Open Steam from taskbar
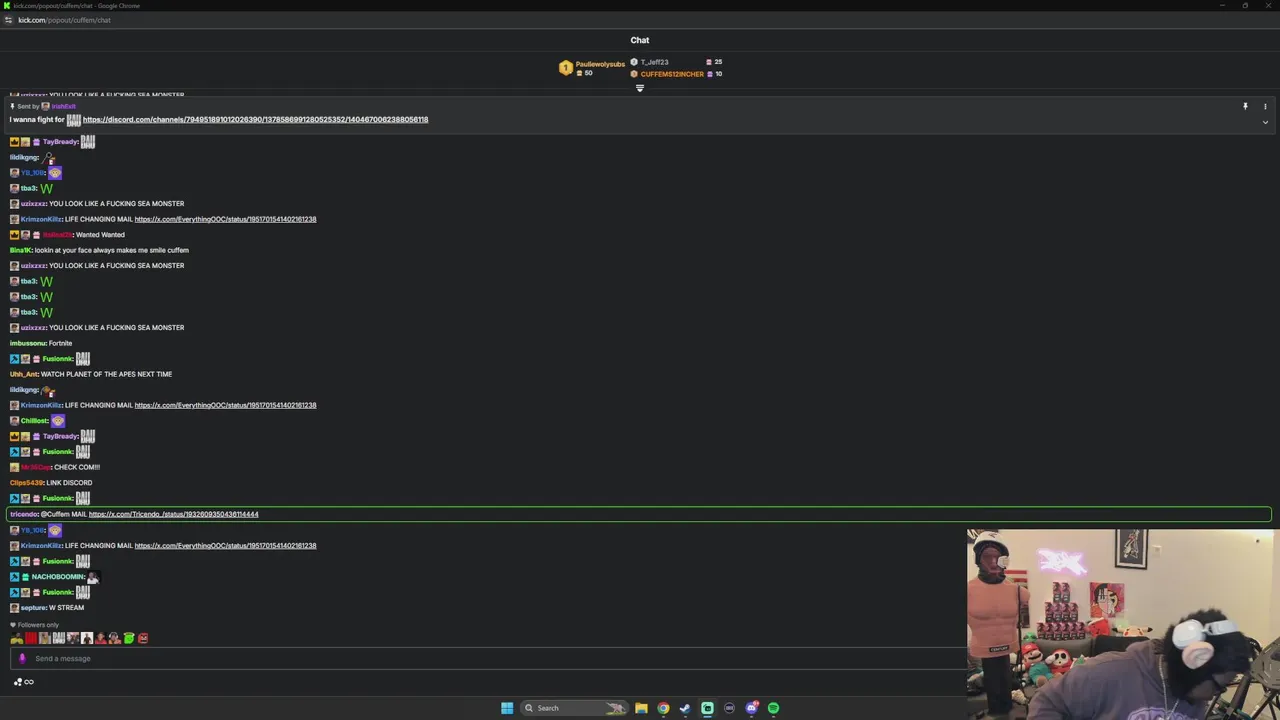 pos(685,708)
